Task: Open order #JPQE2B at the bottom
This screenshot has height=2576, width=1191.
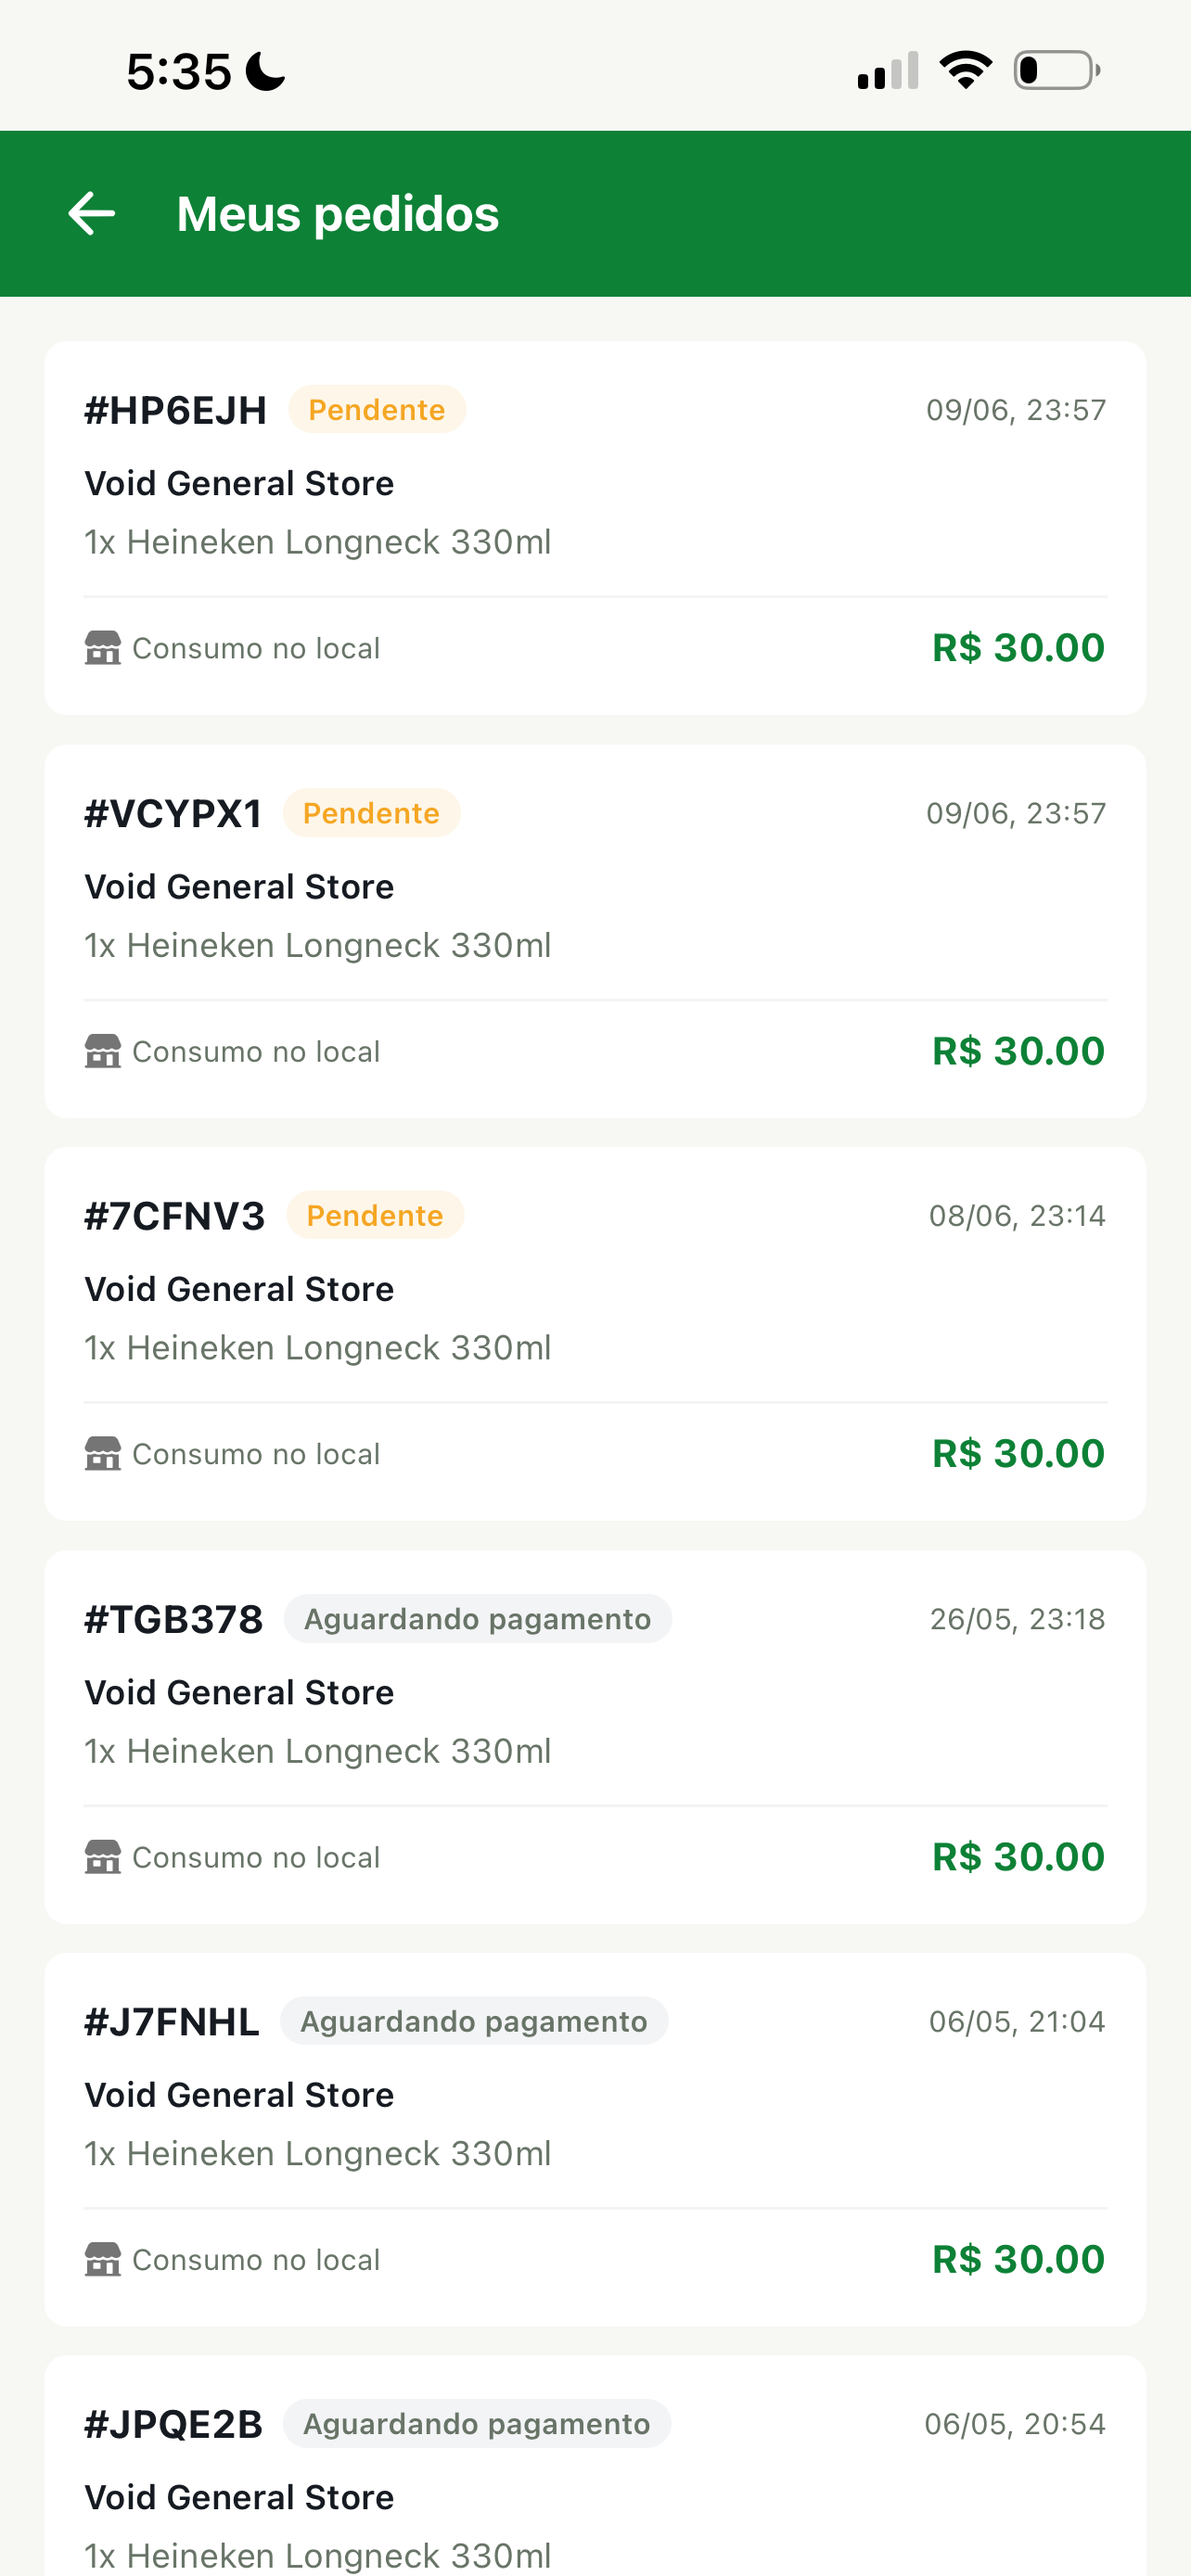Action: [x=595, y=2466]
